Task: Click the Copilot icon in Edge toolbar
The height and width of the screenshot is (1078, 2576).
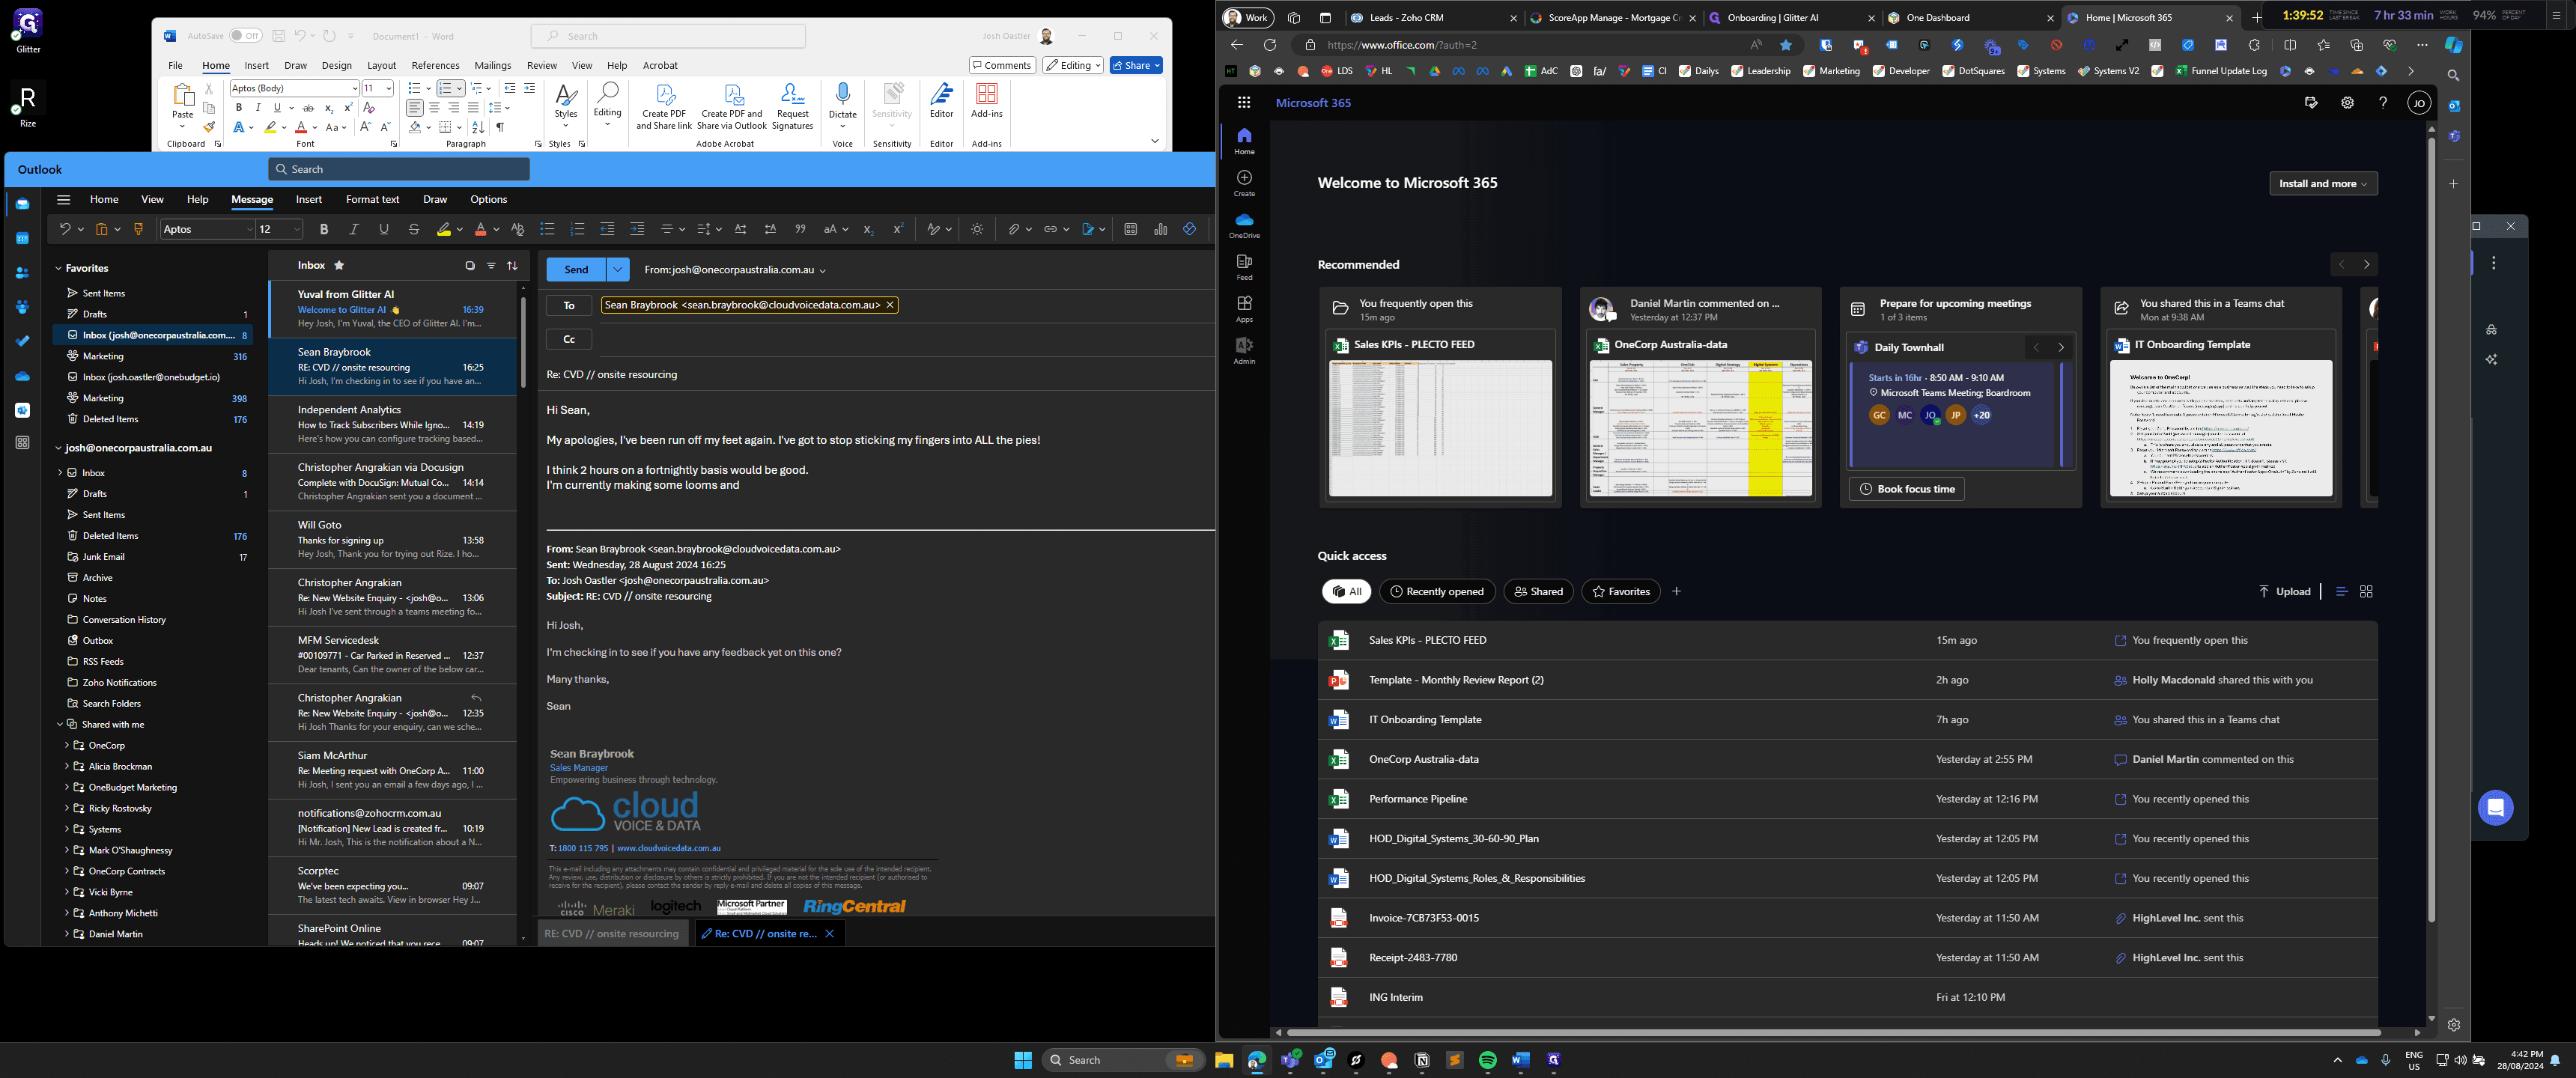Action: (x=2453, y=45)
